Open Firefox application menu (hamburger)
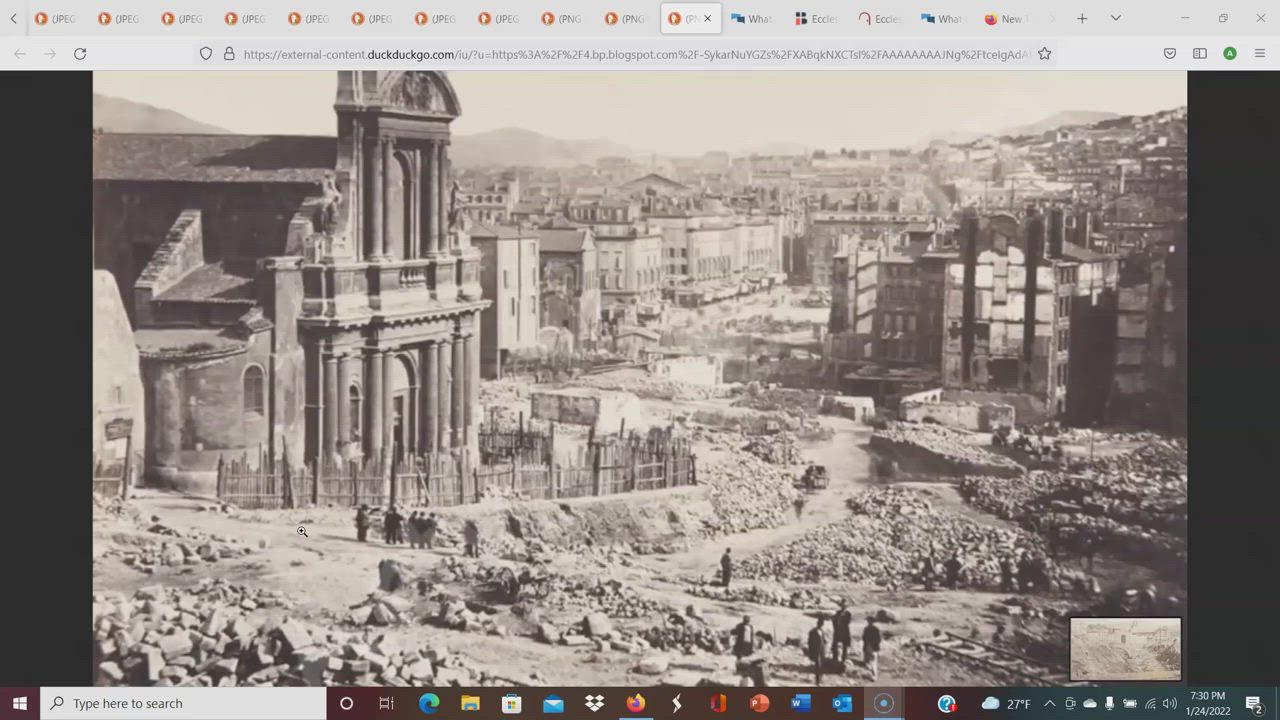Image resolution: width=1280 pixels, height=720 pixels. click(x=1260, y=54)
